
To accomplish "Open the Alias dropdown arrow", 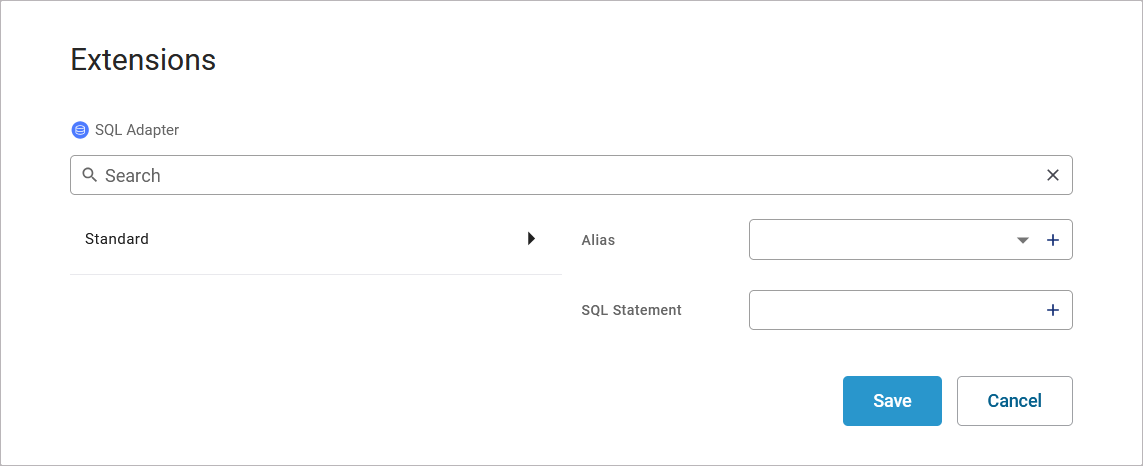I will pyautogui.click(x=1022, y=240).
